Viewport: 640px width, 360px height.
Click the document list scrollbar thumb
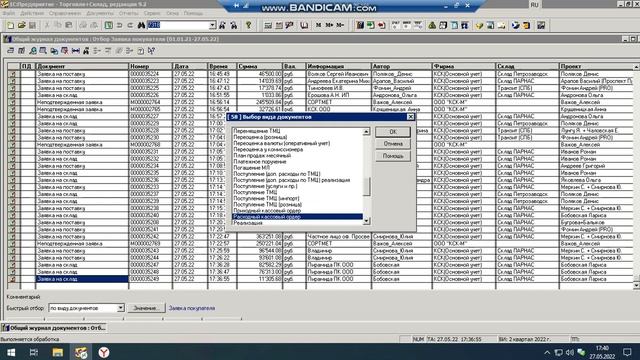[636, 278]
